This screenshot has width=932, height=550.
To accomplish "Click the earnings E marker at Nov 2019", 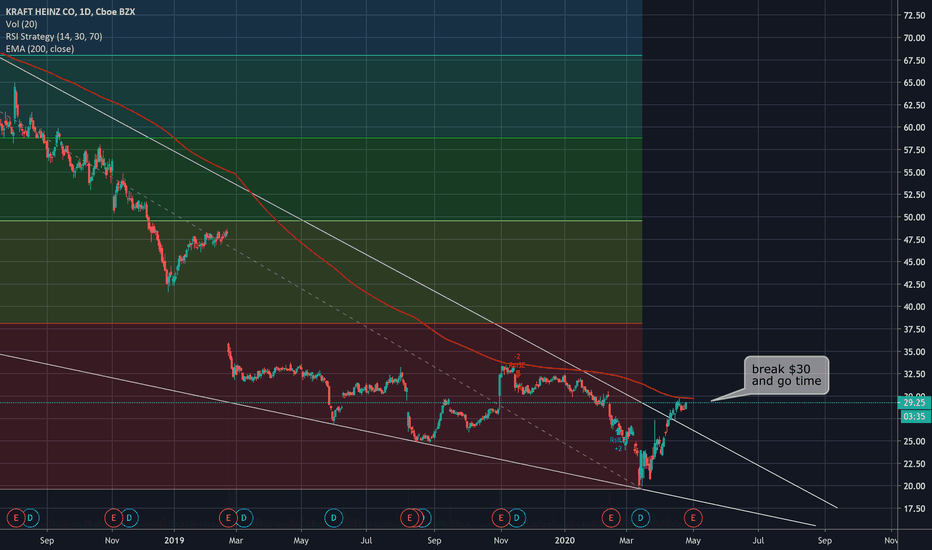I will click(500, 518).
